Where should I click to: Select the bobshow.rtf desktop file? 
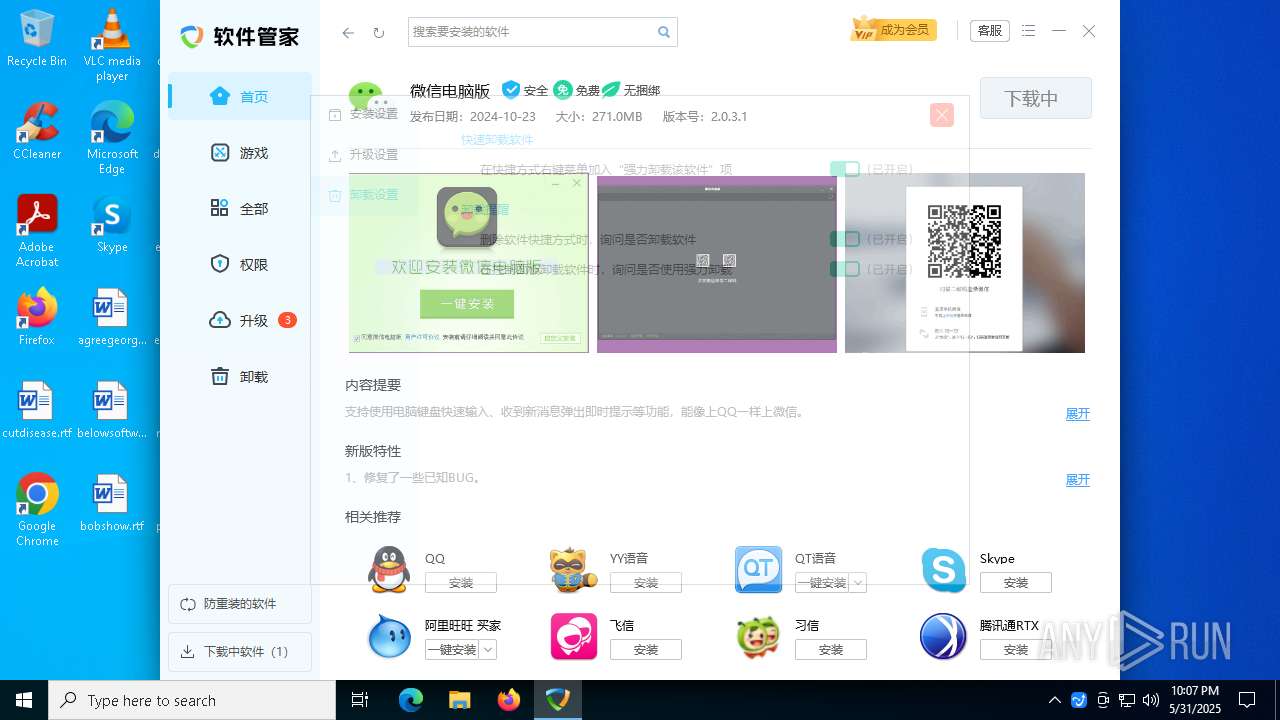click(112, 503)
